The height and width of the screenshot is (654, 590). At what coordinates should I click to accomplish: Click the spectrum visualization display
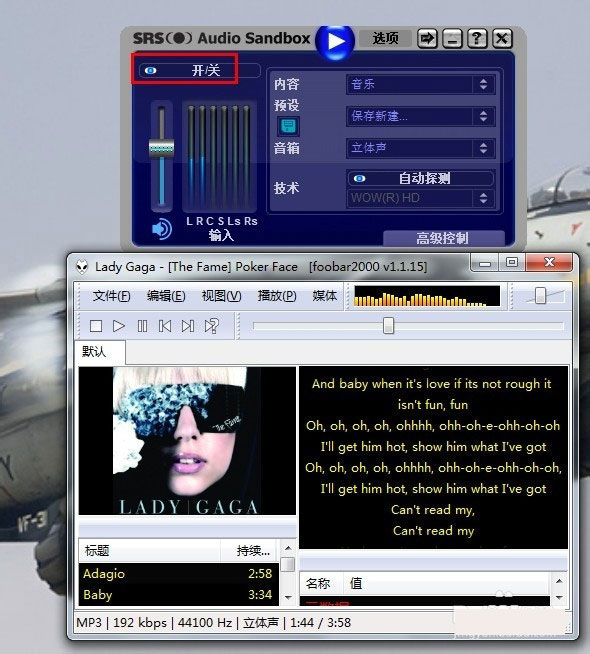(427, 296)
